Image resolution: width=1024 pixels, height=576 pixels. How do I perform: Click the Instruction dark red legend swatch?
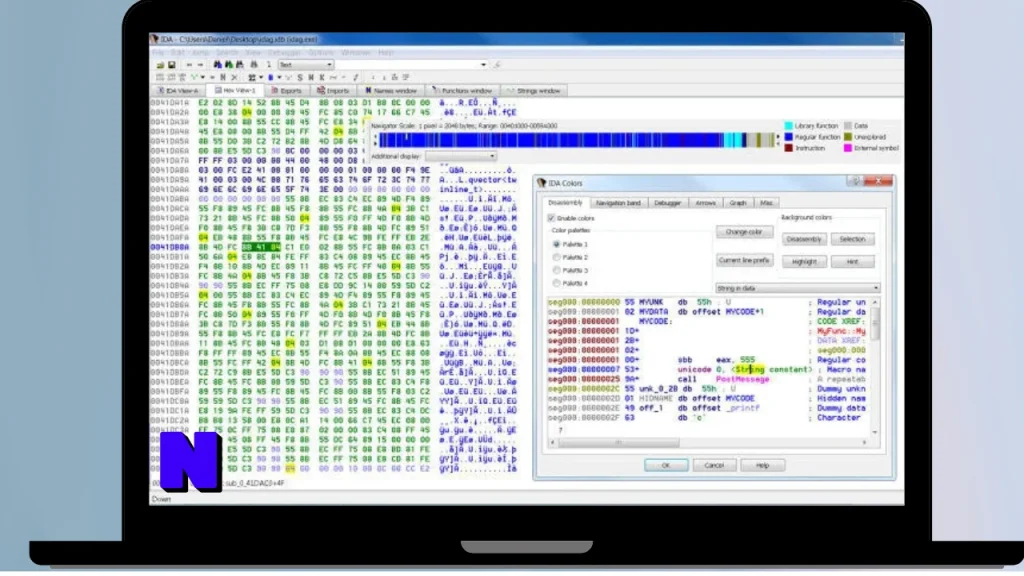tap(788, 148)
